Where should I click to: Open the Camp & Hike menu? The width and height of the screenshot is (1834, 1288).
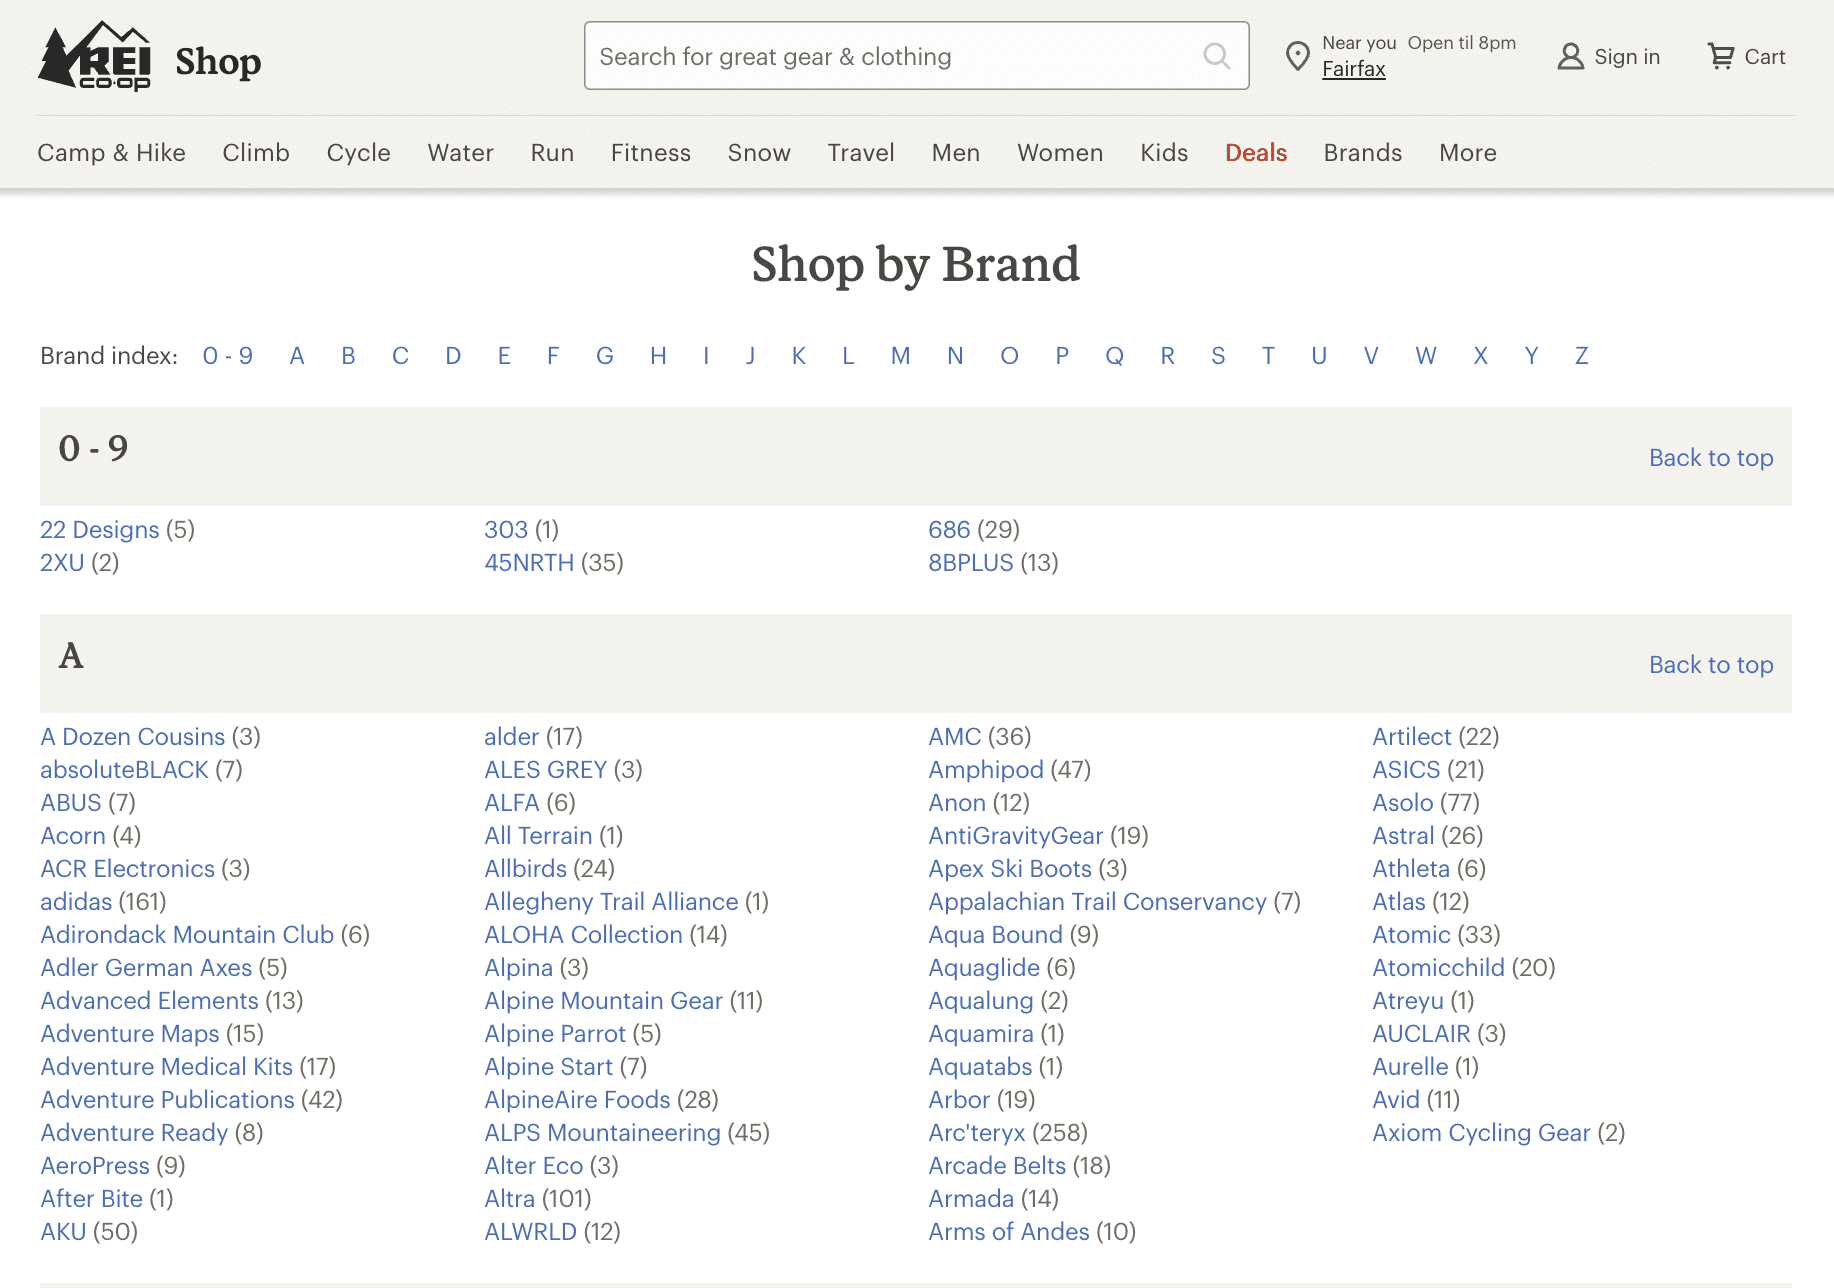click(x=111, y=152)
